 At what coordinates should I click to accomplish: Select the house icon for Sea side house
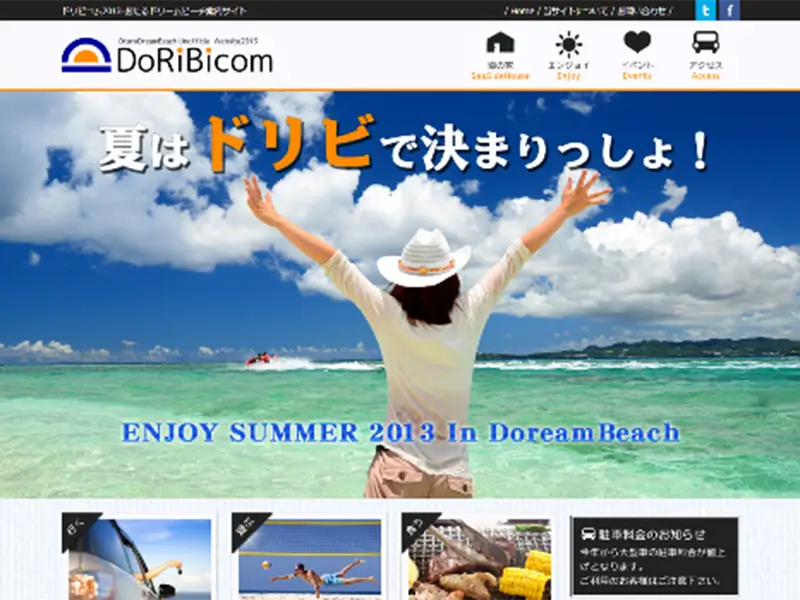(501, 42)
